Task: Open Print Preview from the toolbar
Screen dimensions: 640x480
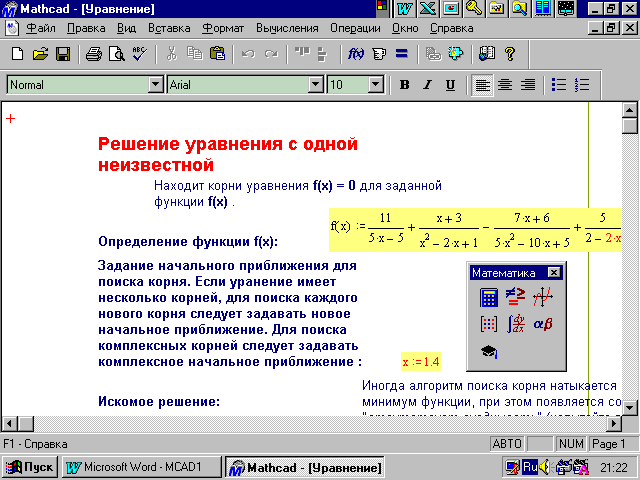Action: coord(117,54)
